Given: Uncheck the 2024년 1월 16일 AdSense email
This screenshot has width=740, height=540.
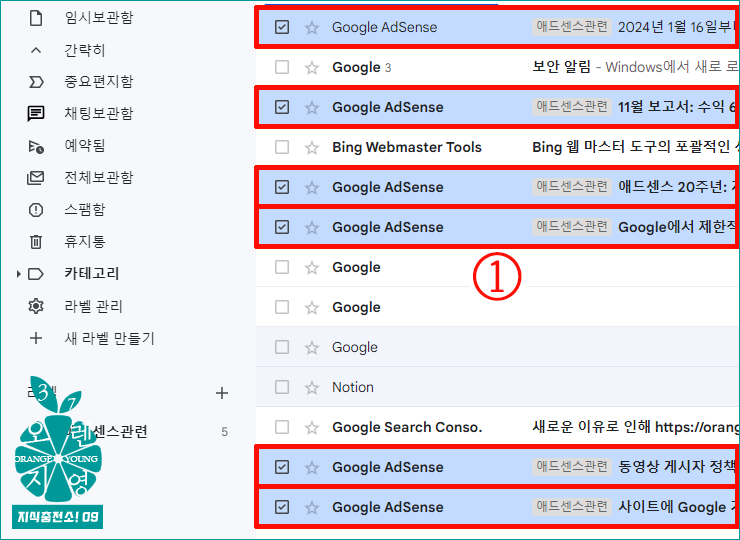Looking at the screenshot, I should click(282, 27).
